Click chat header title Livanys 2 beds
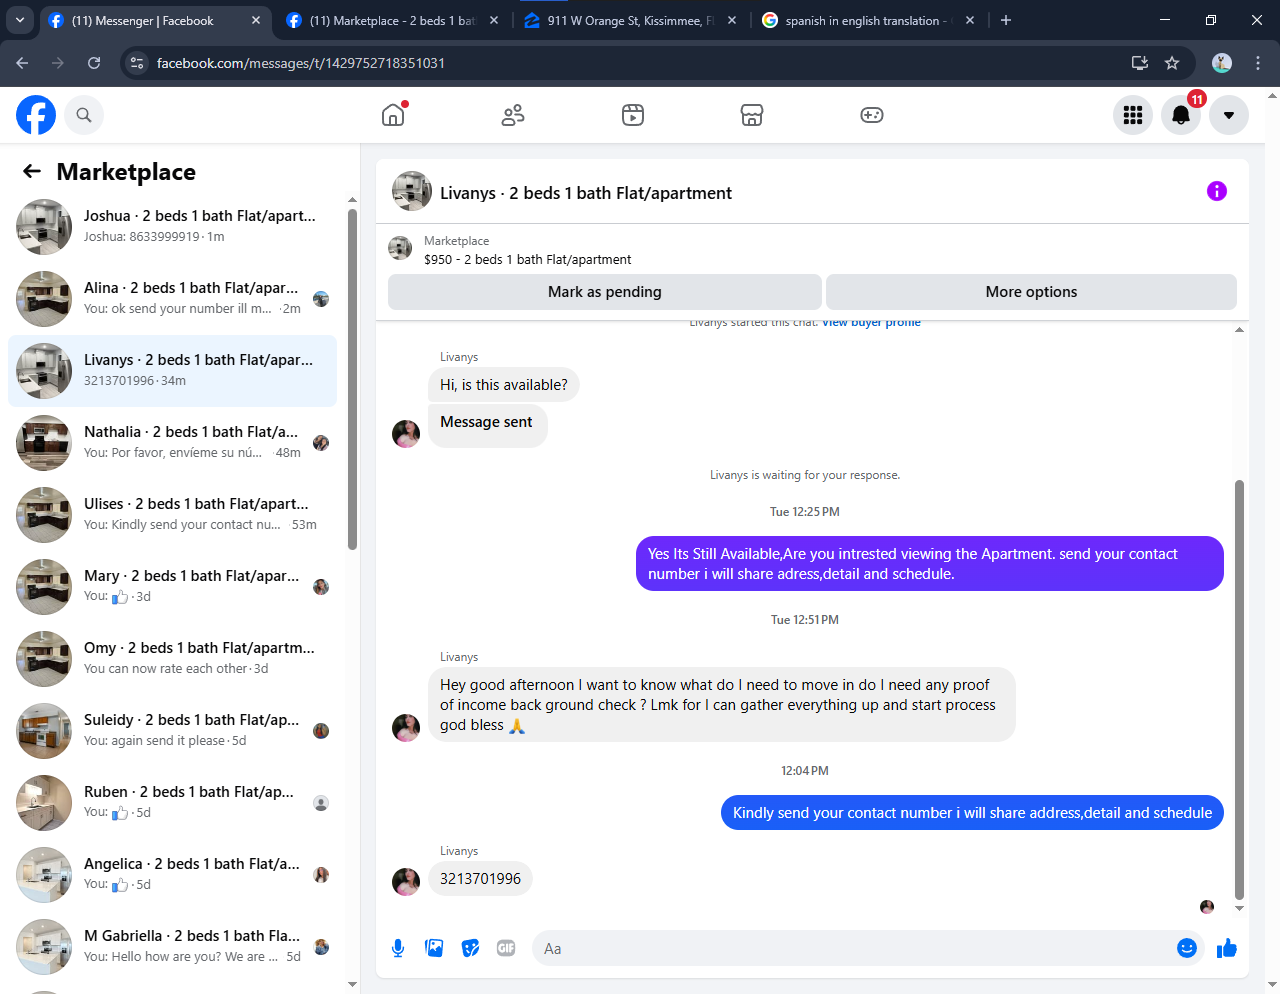1280x994 pixels. (x=586, y=193)
